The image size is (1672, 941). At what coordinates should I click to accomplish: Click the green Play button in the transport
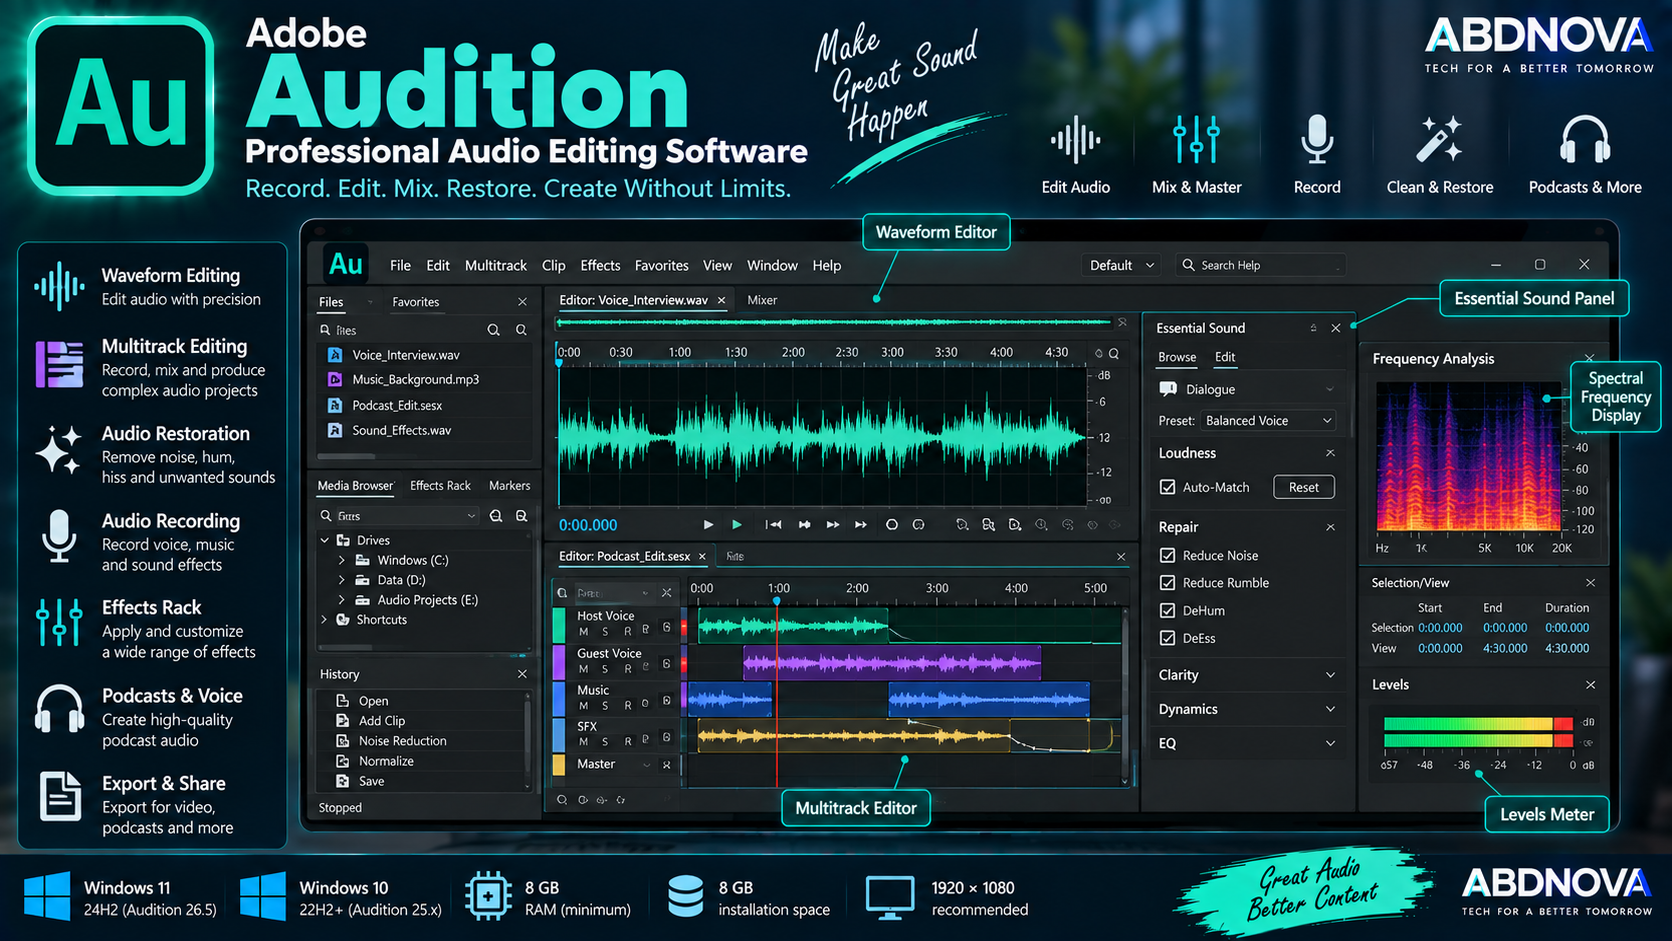[x=737, y=524]
